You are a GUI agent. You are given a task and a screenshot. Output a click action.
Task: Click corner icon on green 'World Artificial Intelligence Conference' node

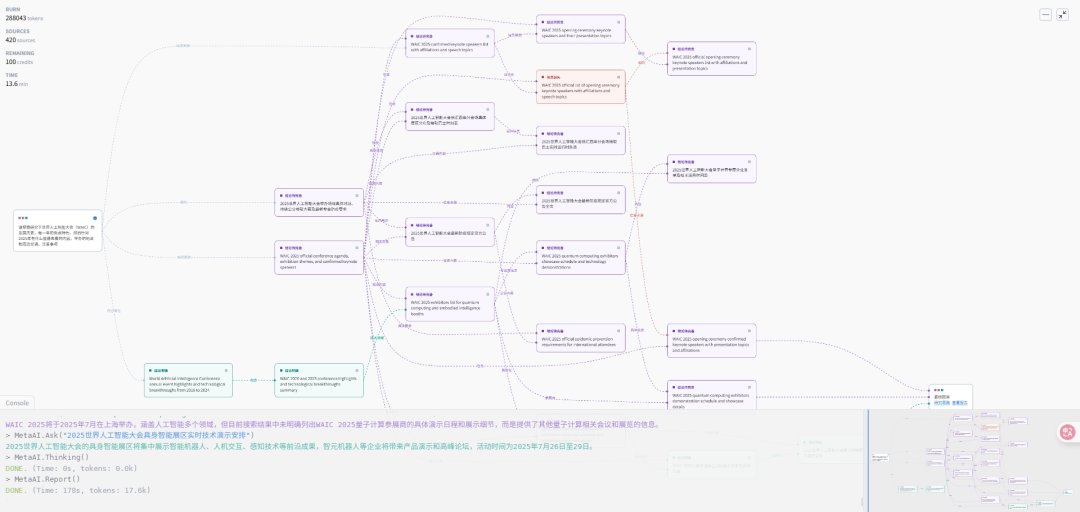click(226, 370)
